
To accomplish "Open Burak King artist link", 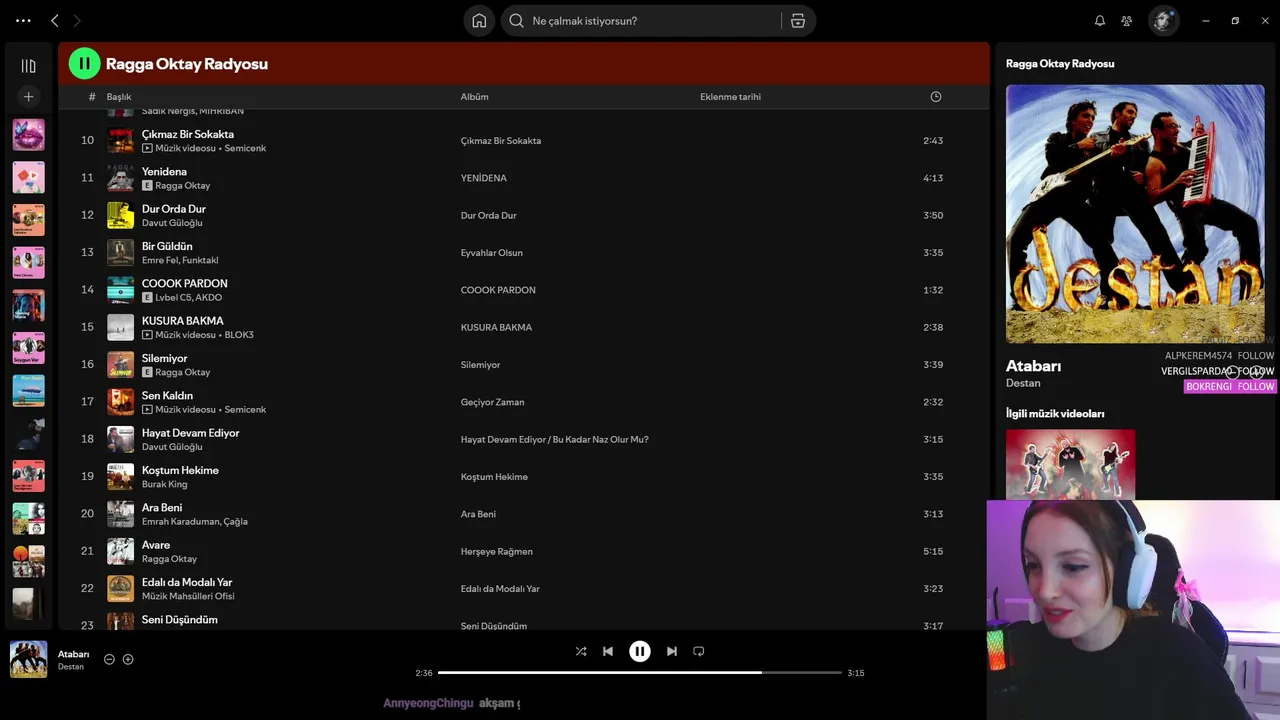I will (x=165, y=484).
